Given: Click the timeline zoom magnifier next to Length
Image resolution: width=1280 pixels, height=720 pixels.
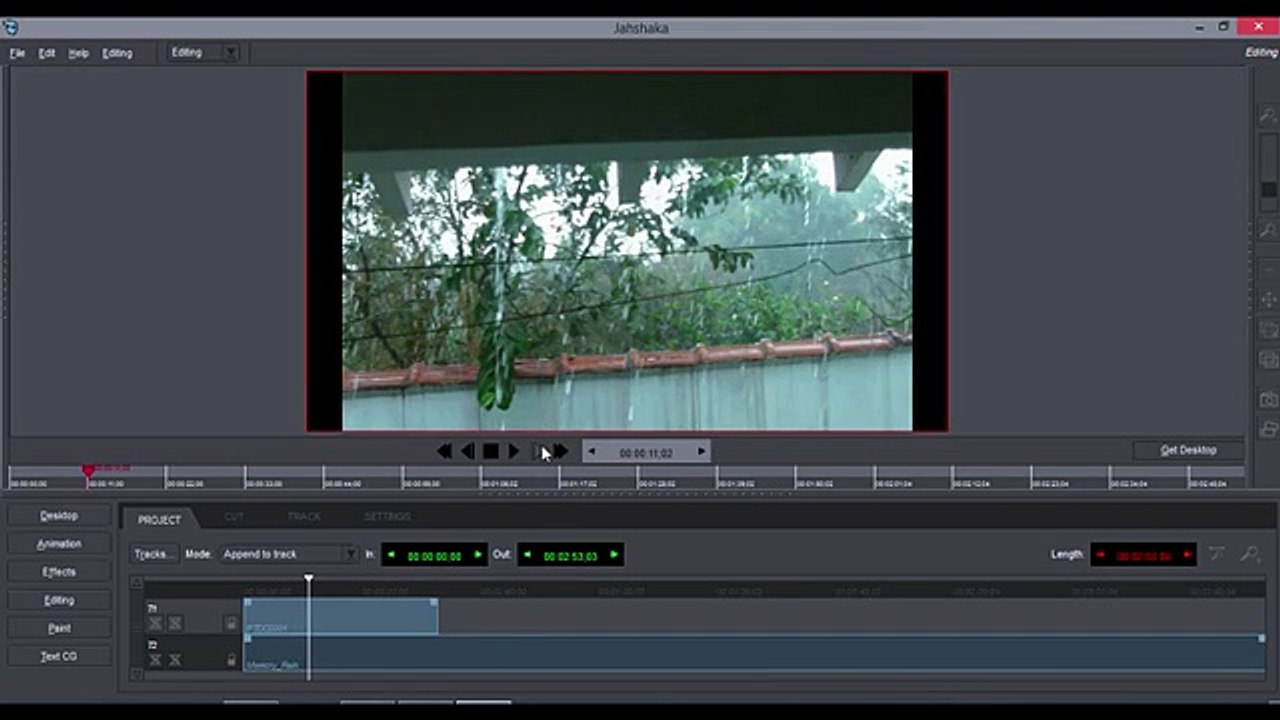Looking at the screenshot, I should pyautogui.click(x=1250, y=554).
